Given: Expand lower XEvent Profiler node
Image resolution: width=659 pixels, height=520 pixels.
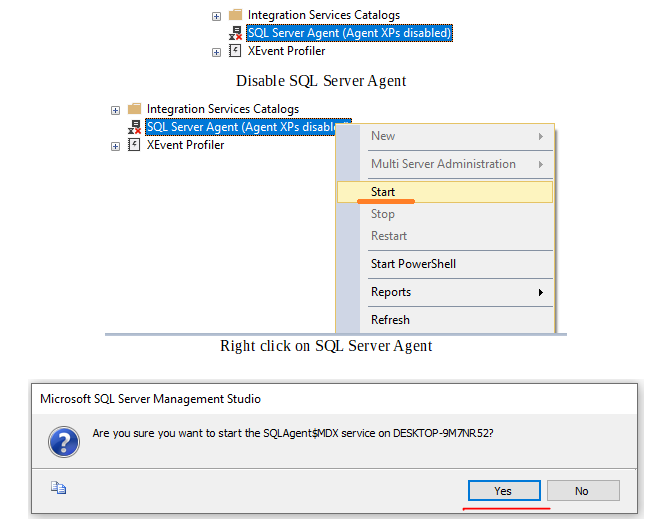Looking at the screenshot, I should (x=115, y=146).
